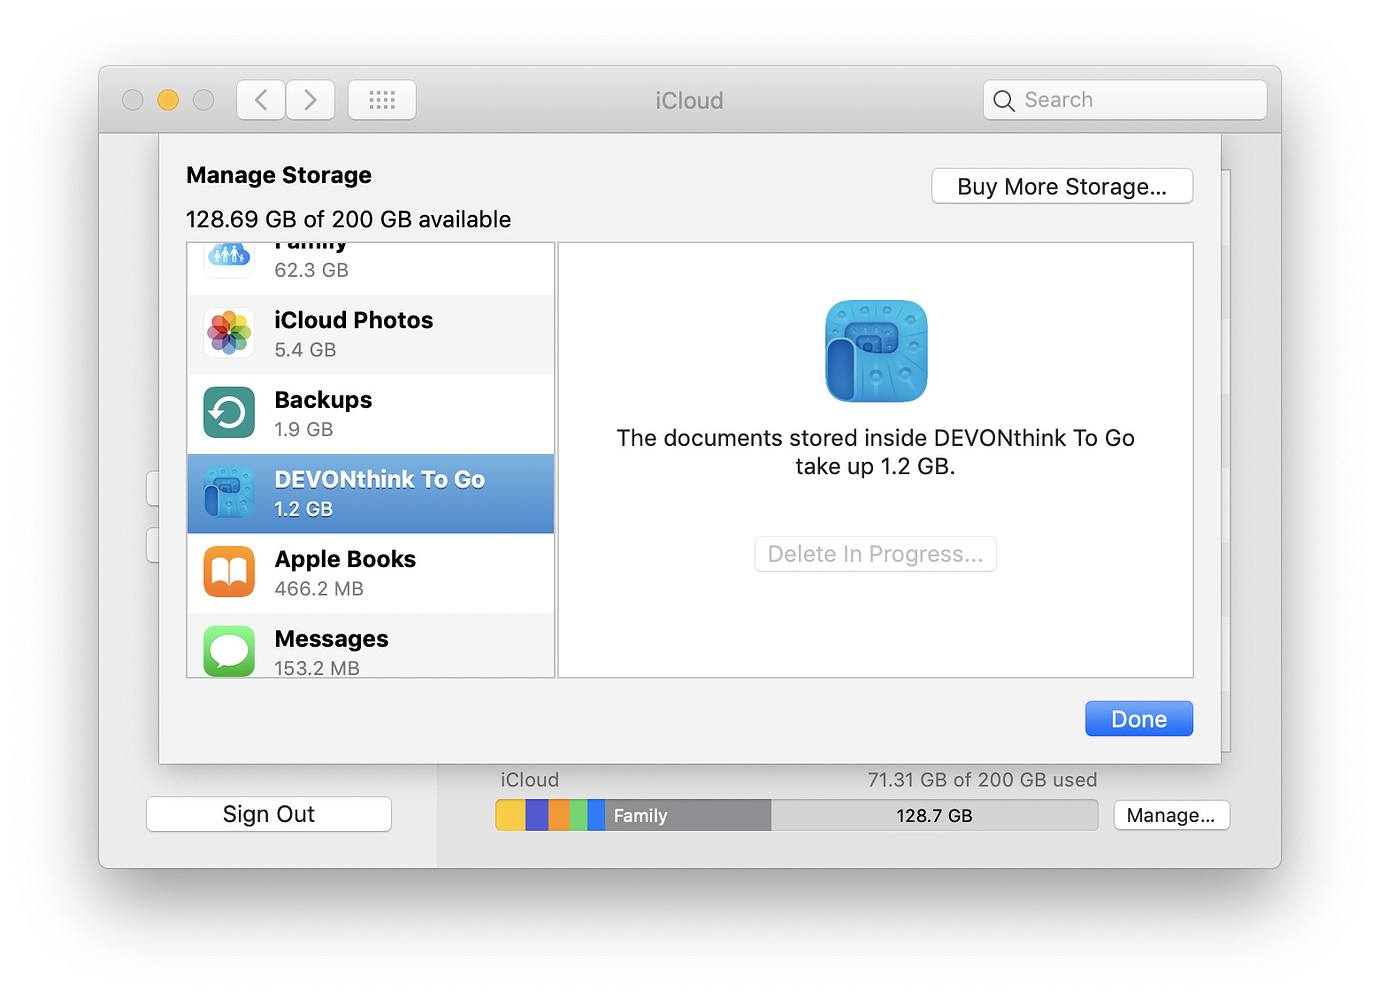Go back with the left chevron button
This screenshot has width=1380, height=998.
261,100
